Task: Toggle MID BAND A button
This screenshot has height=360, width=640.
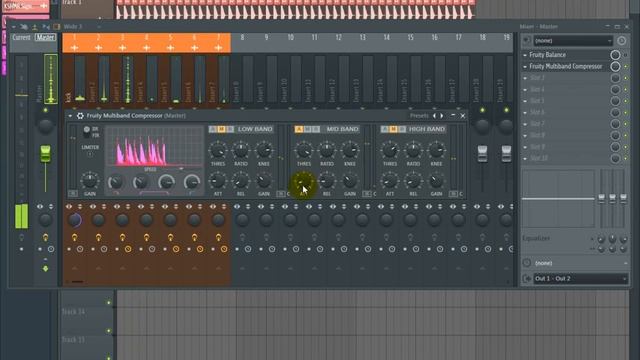Action: [x=299, y=129]
